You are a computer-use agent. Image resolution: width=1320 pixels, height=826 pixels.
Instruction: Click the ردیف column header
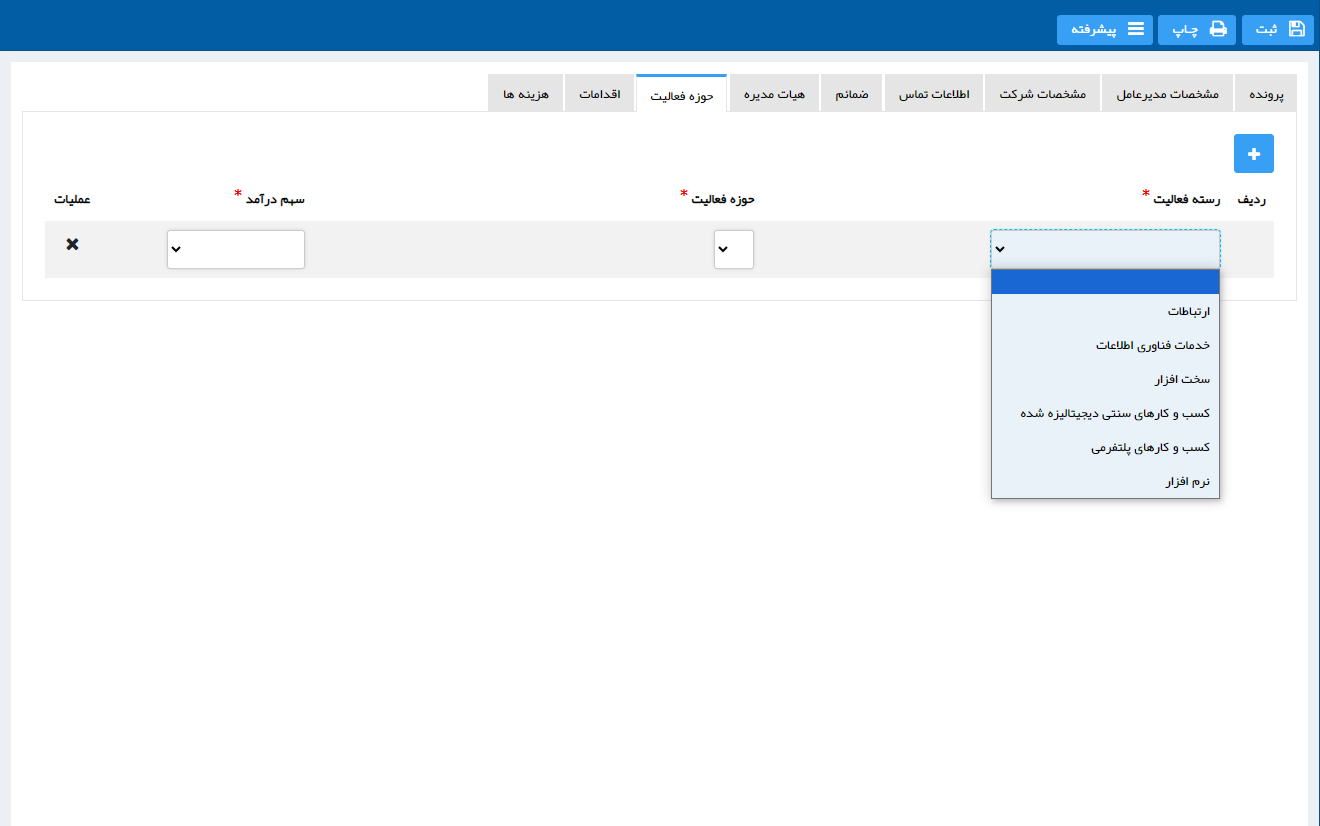click(1252, 200)
